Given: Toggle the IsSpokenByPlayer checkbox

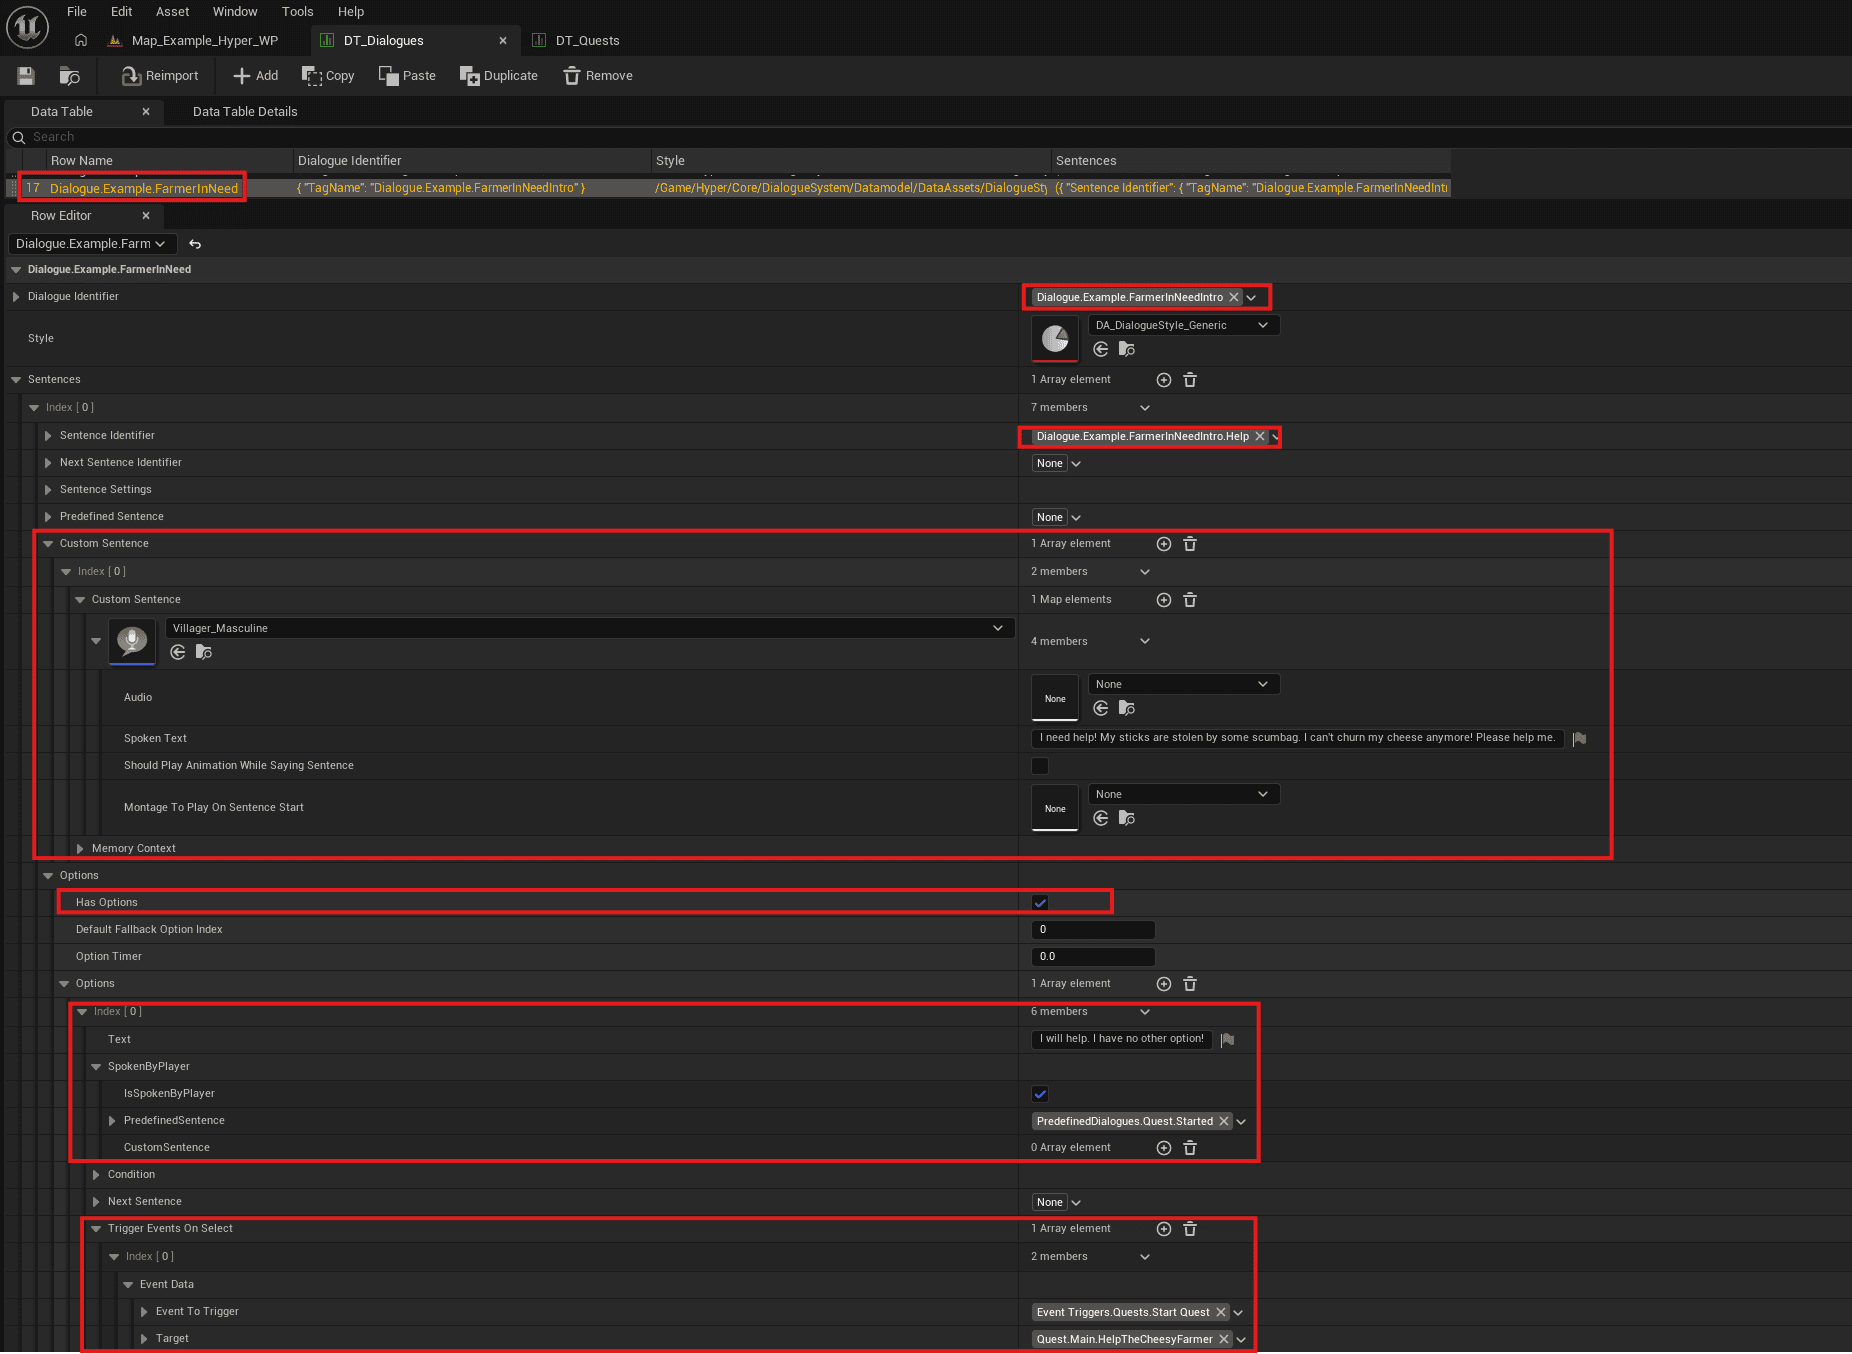Looking at the screenshot, I should [x=1040, y=1094].
